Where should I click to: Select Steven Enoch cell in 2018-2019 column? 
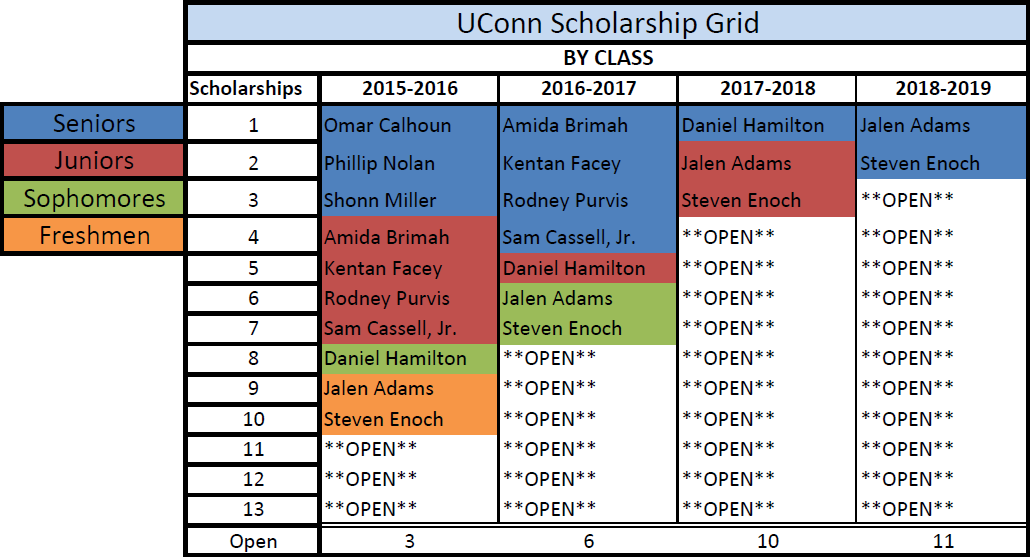pyautogui.click(x=943, y=162)
